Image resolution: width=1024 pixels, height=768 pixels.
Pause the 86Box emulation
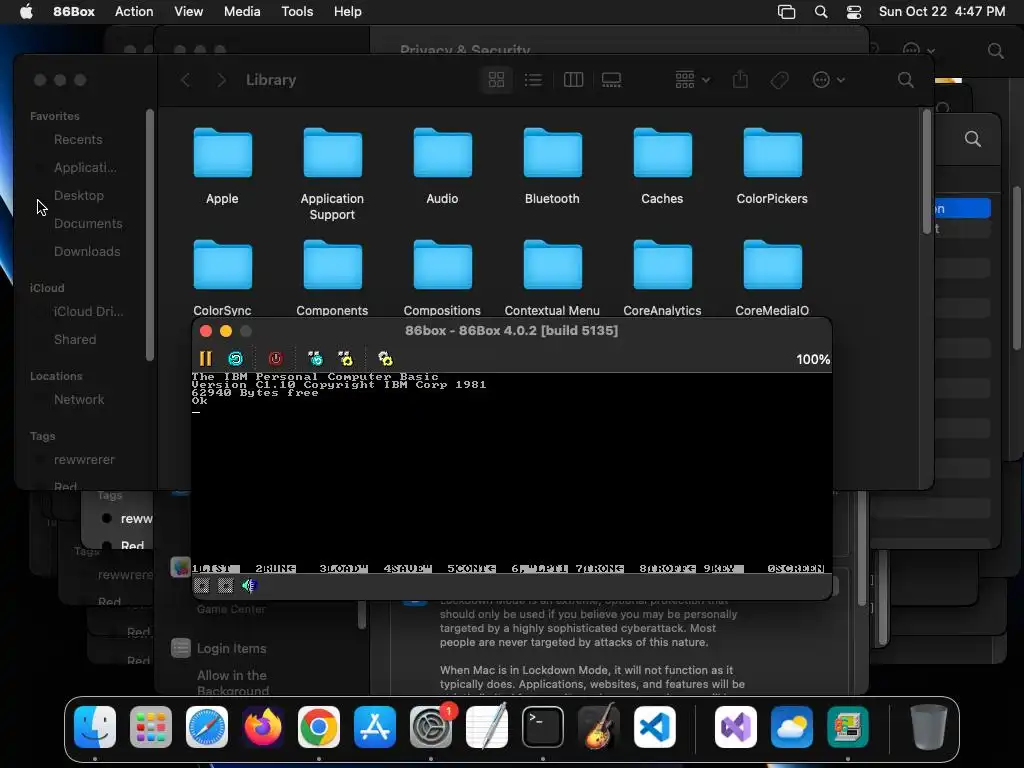[206, 359]
